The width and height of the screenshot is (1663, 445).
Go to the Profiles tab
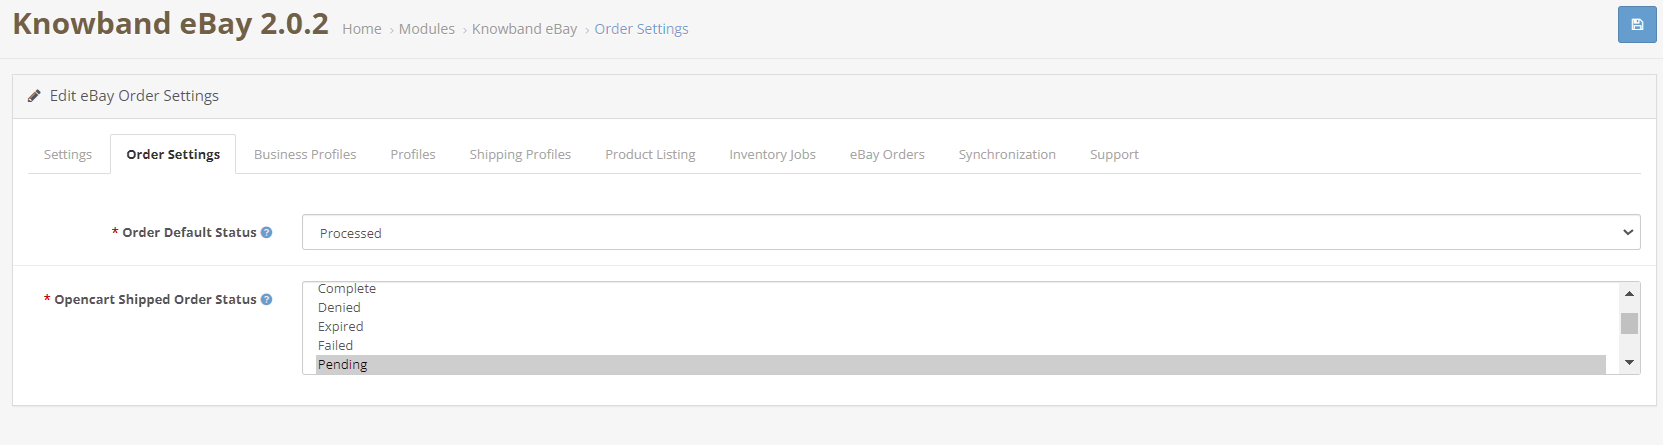(413, 154)
